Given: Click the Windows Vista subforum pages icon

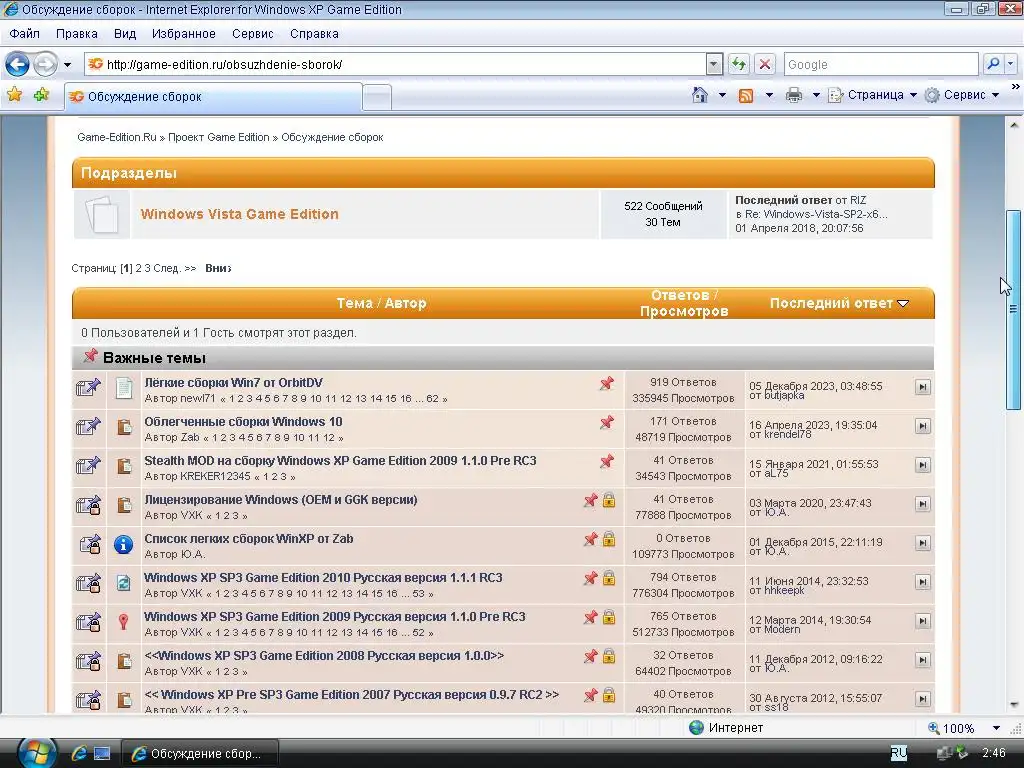Looking at the screenshot, I should 103,214.
